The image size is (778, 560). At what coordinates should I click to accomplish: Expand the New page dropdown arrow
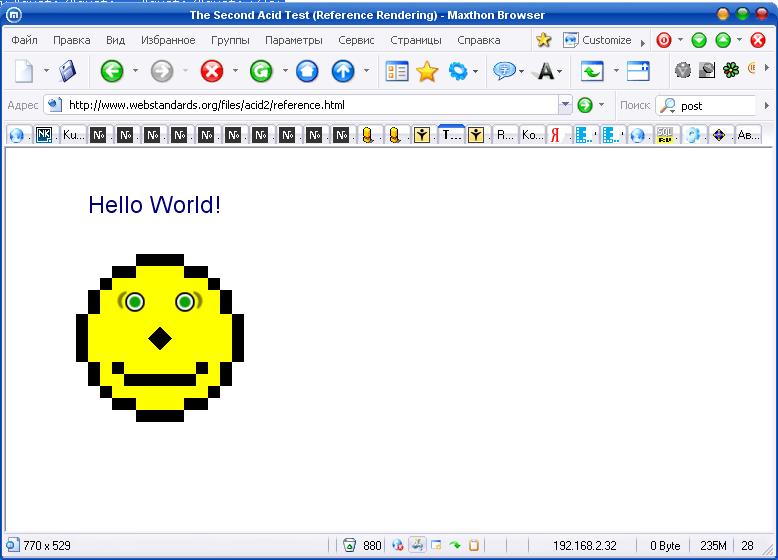pyautogui.click(x=46, y=71)
